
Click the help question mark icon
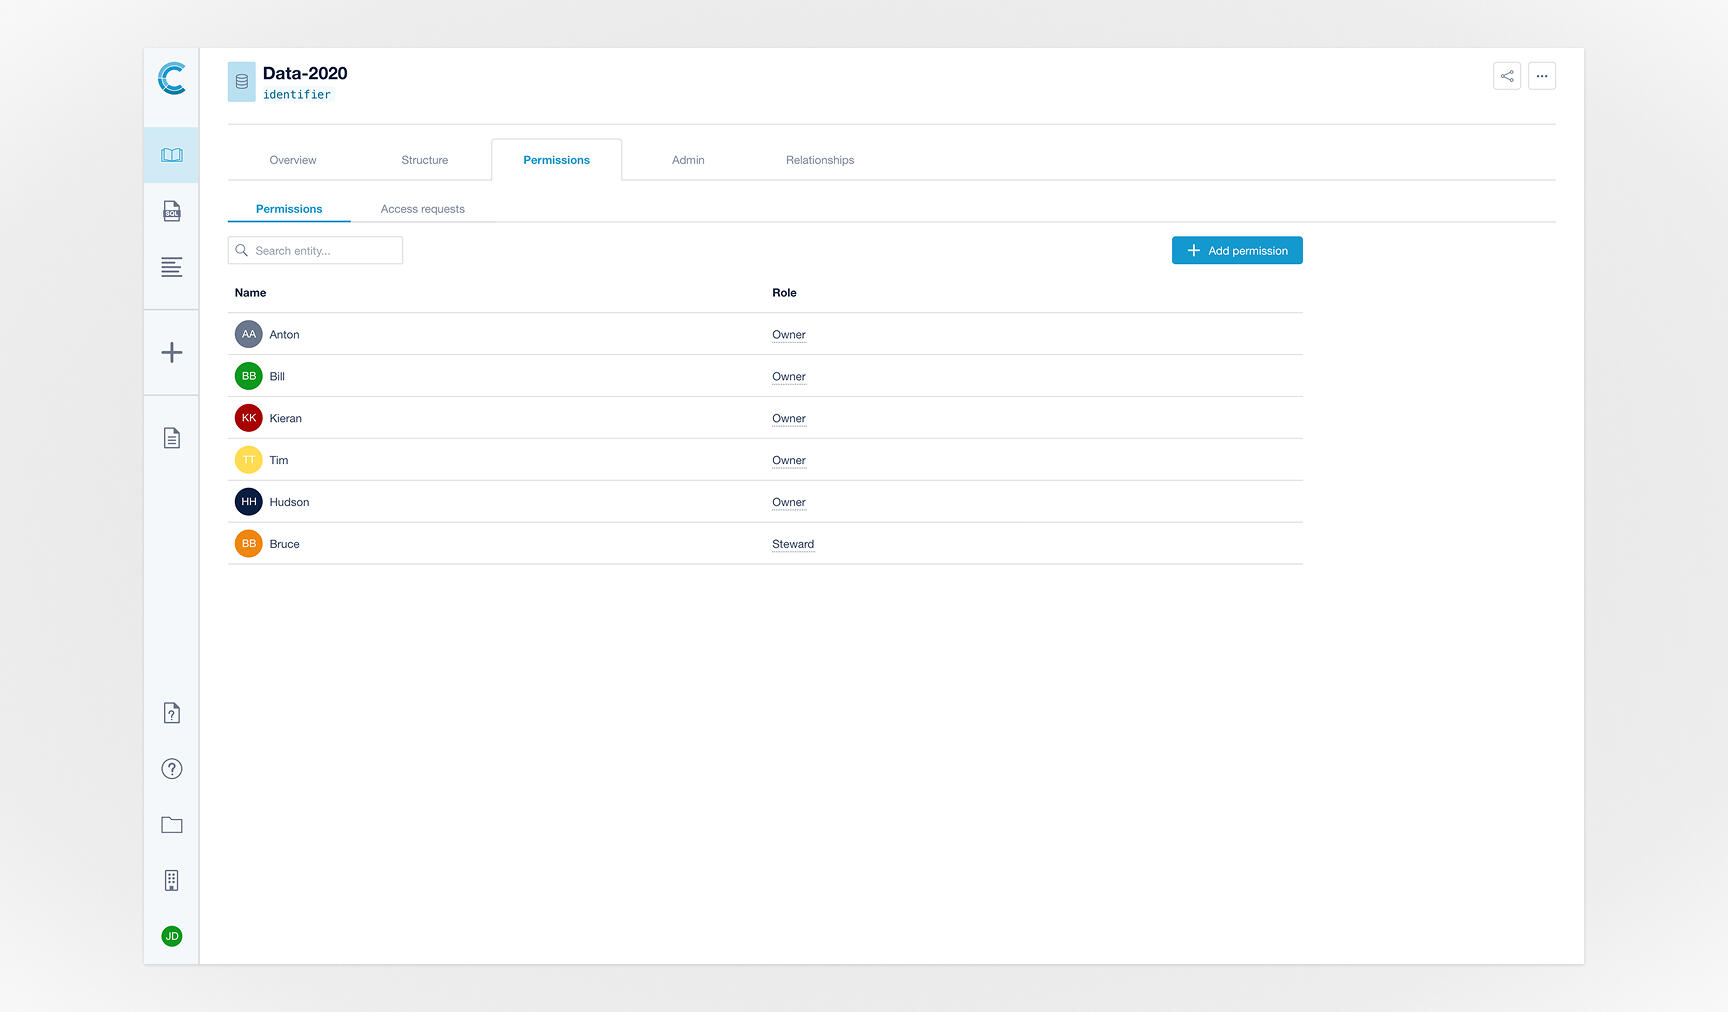pyautogui.click(x=171, y=768)
